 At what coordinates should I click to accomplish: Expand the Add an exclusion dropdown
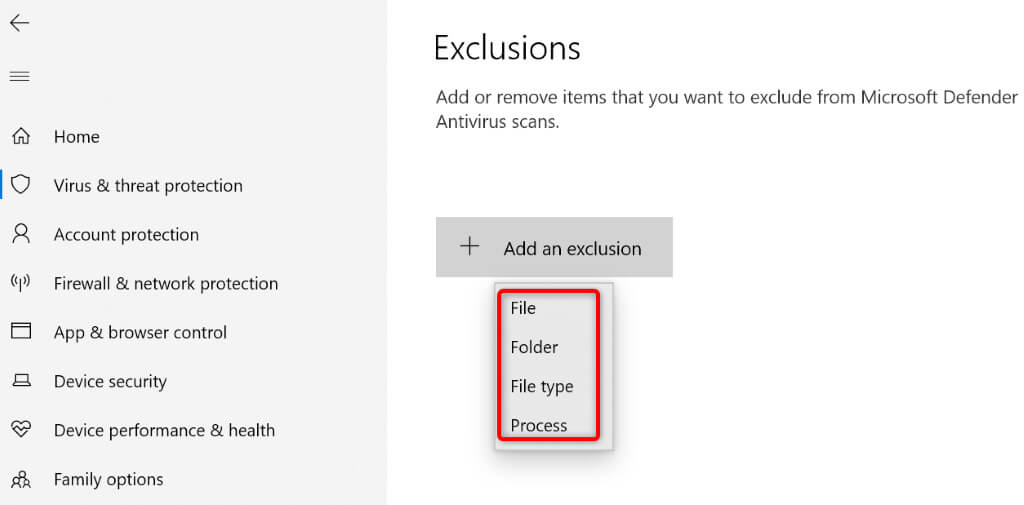572,248
